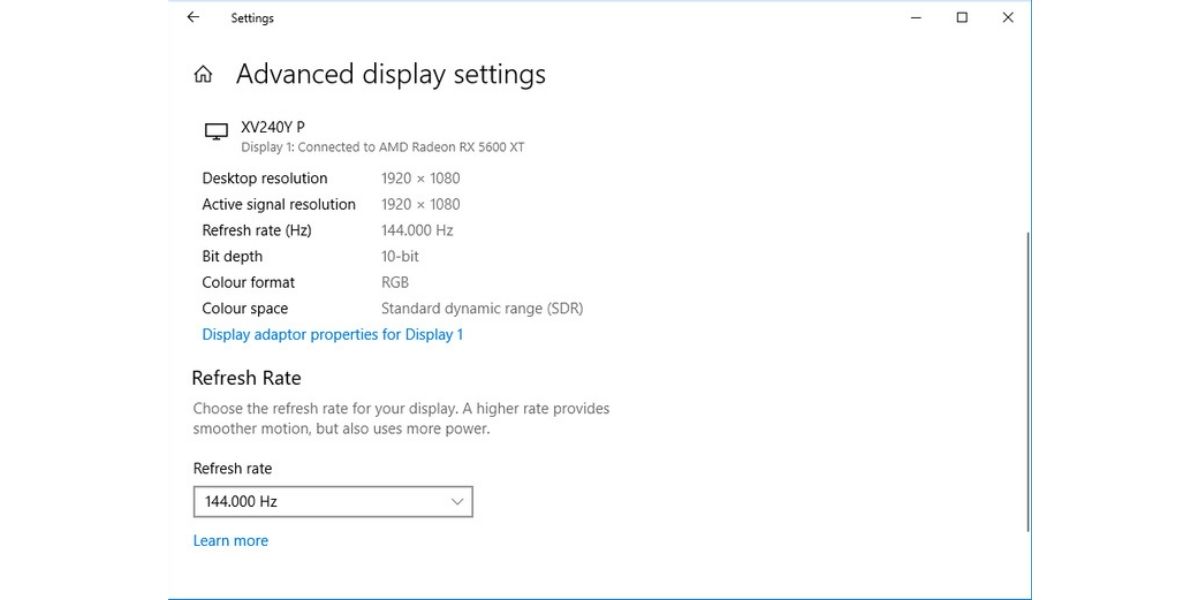
Task: Click the maximize icon on the Settings window
Action: tap(961, 17)
